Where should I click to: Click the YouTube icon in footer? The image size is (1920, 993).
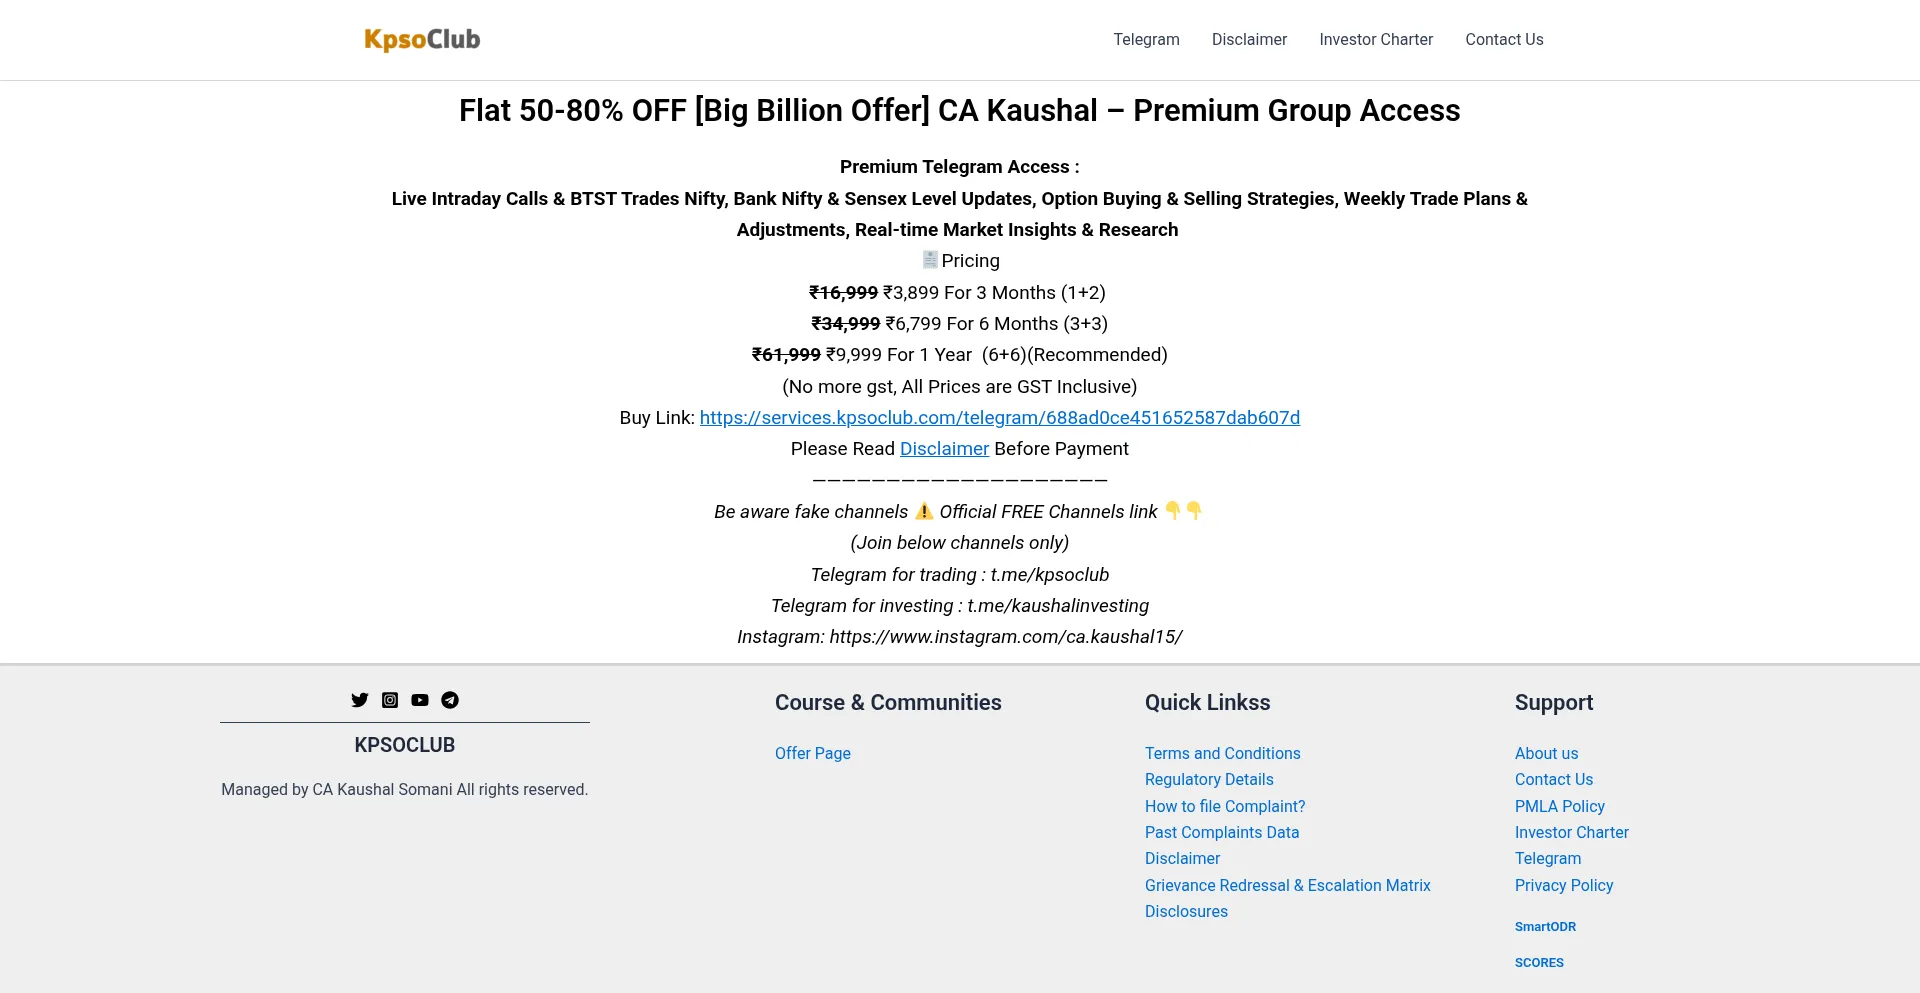tap(420, 700)
